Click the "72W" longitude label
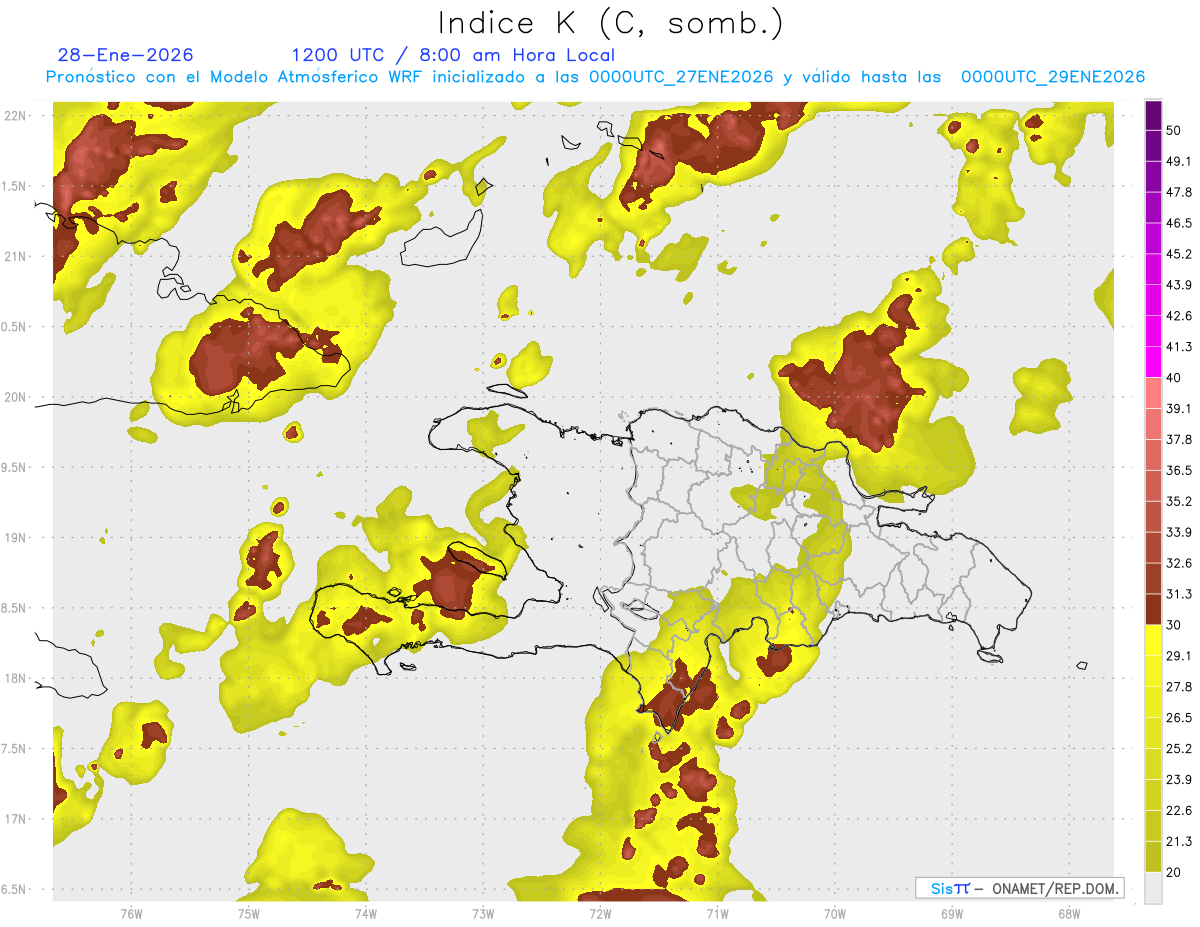This screenshot has height=927, width=1200. [x=600, y=913]
